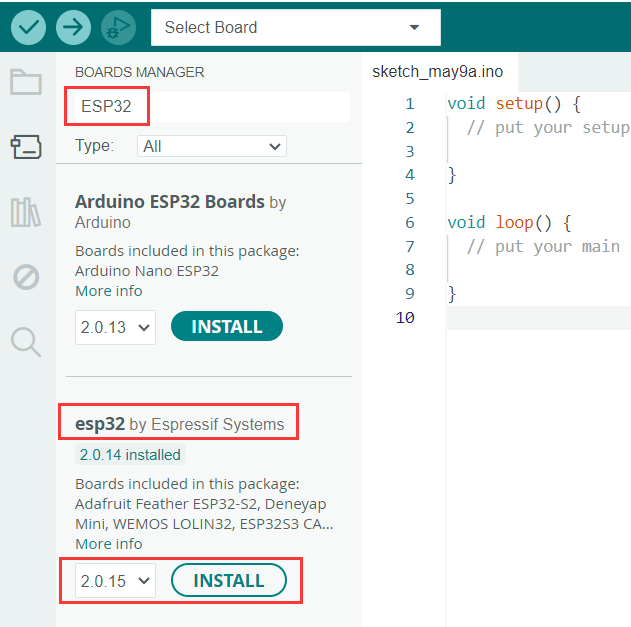Switch to the sketch_may9a.ino tab
631x627 pixels.
437,71
